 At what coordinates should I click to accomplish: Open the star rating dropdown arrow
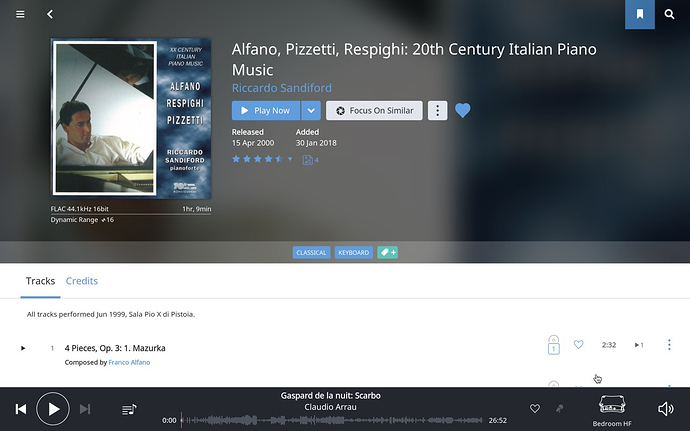[x=290, y=159]
